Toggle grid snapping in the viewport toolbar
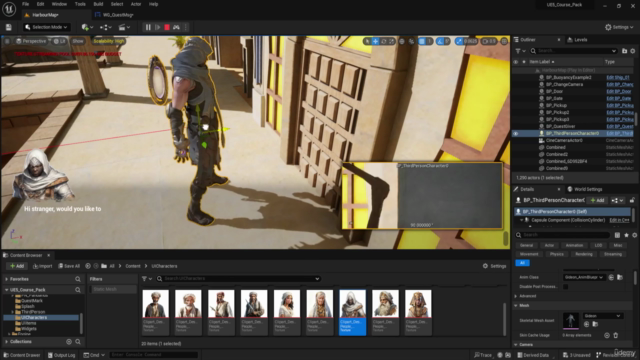Viewport: 640px width, 360px height. tap(422, 41)
